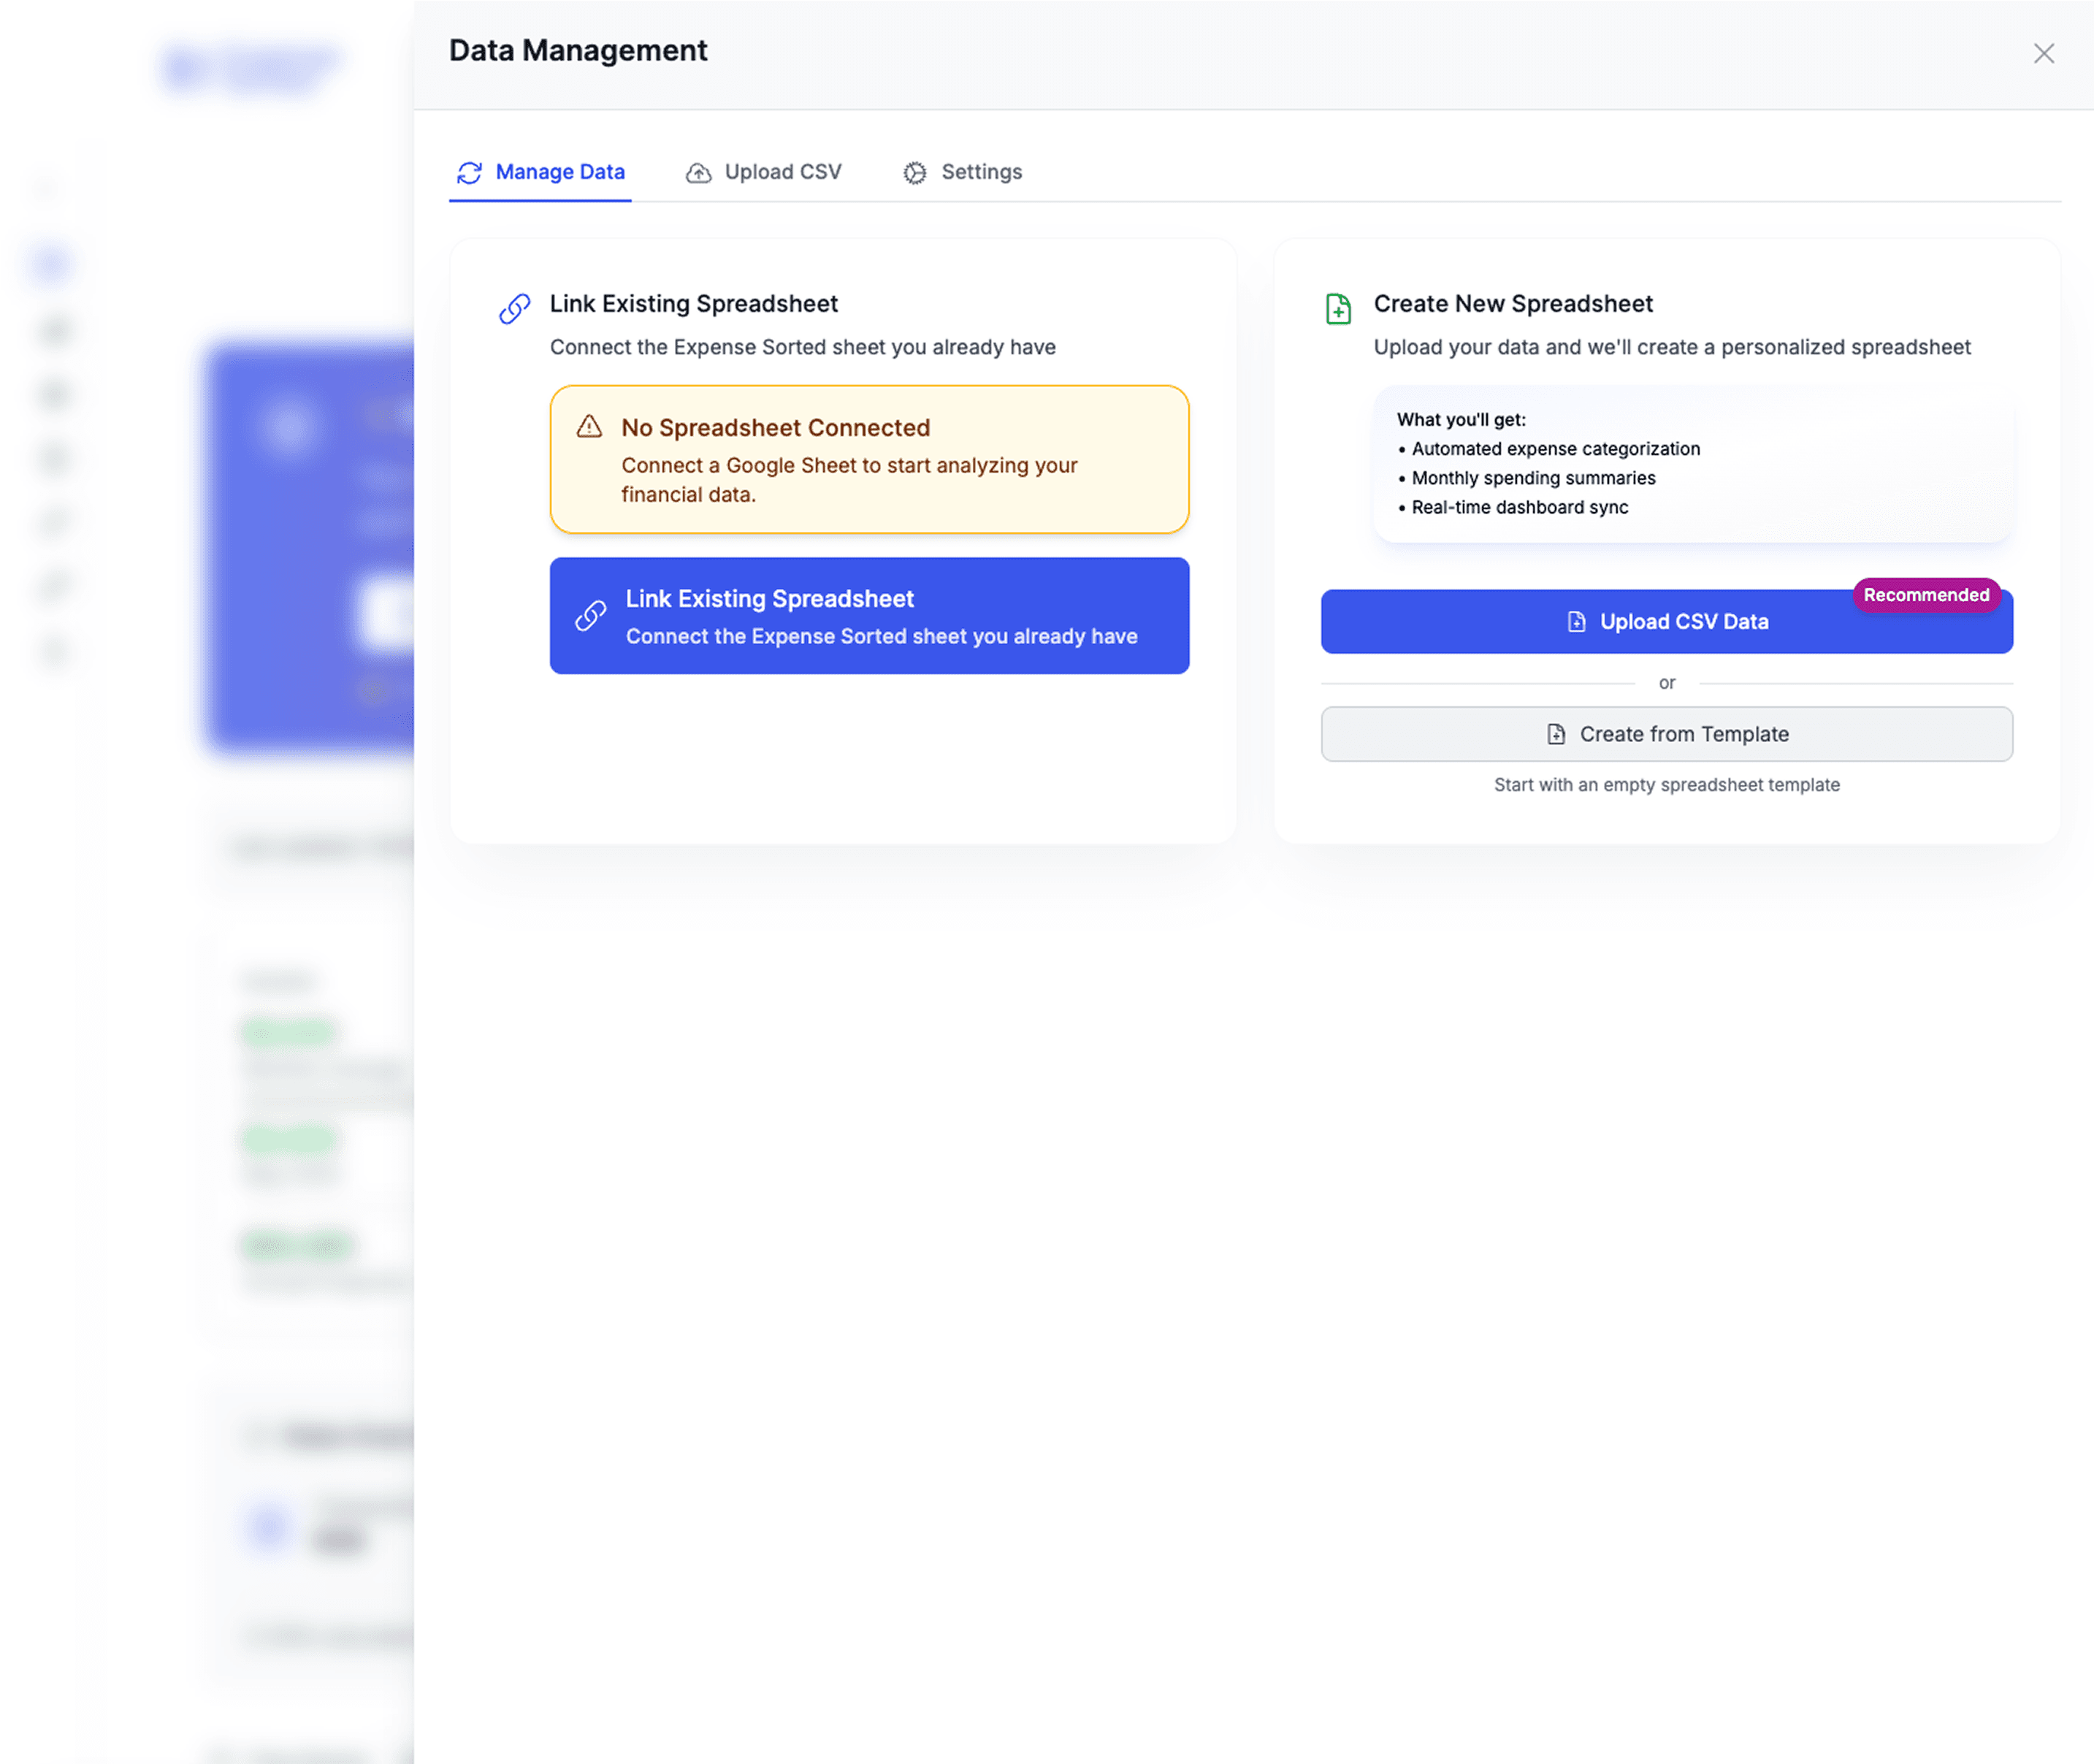Click the Recommended badge
Screen dimensions: 2094x1764
[1925, 595]
